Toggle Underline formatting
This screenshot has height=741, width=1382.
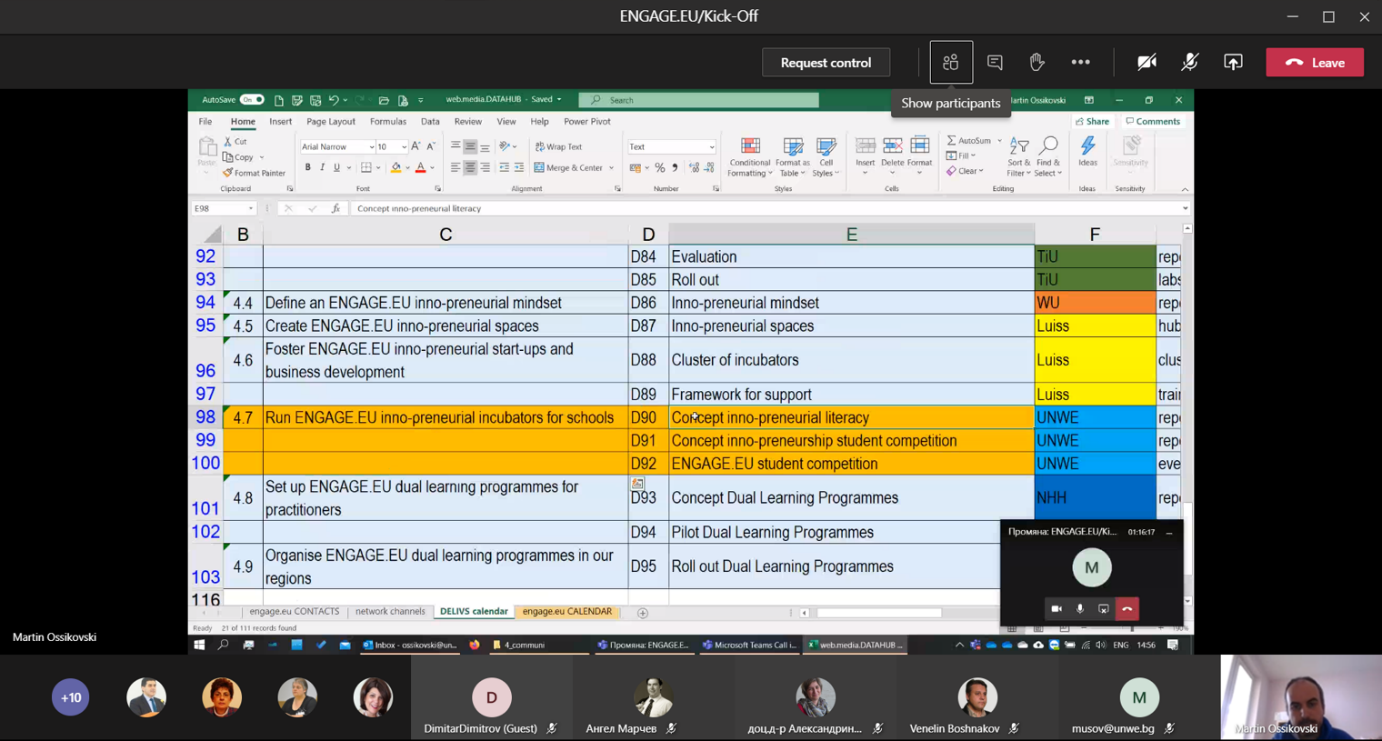336,168
